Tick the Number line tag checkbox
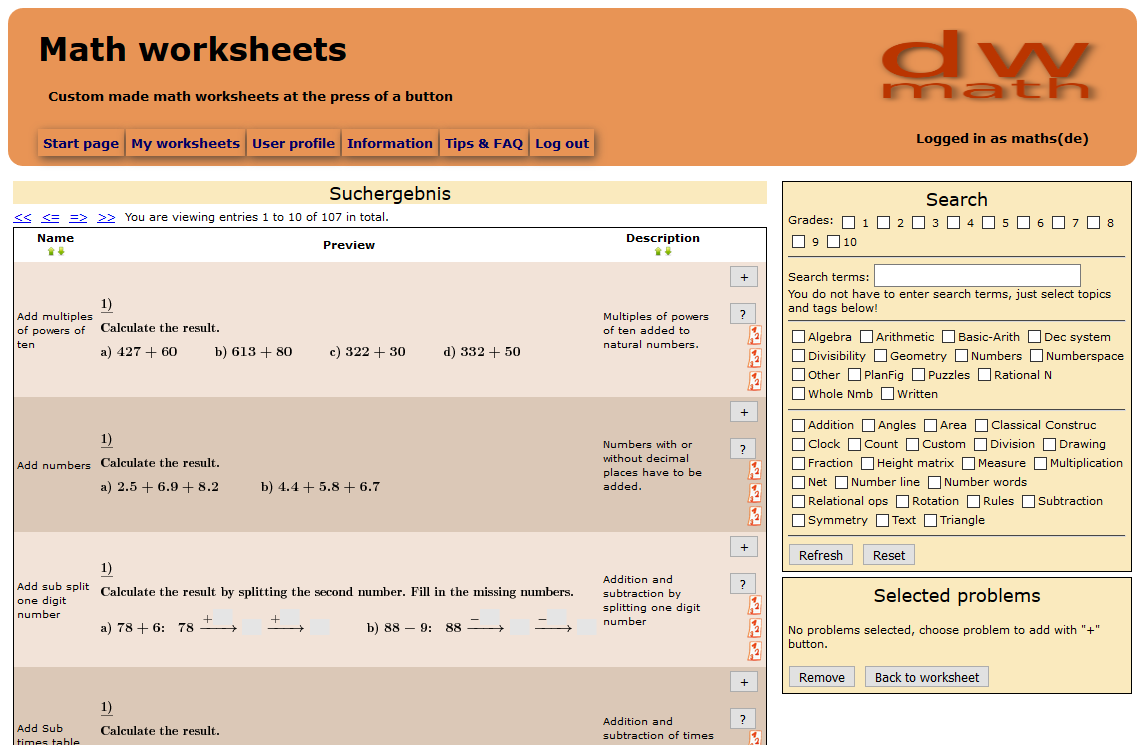Image resolution: width=1145 pixels, height=745 pixels. point(841,482)
